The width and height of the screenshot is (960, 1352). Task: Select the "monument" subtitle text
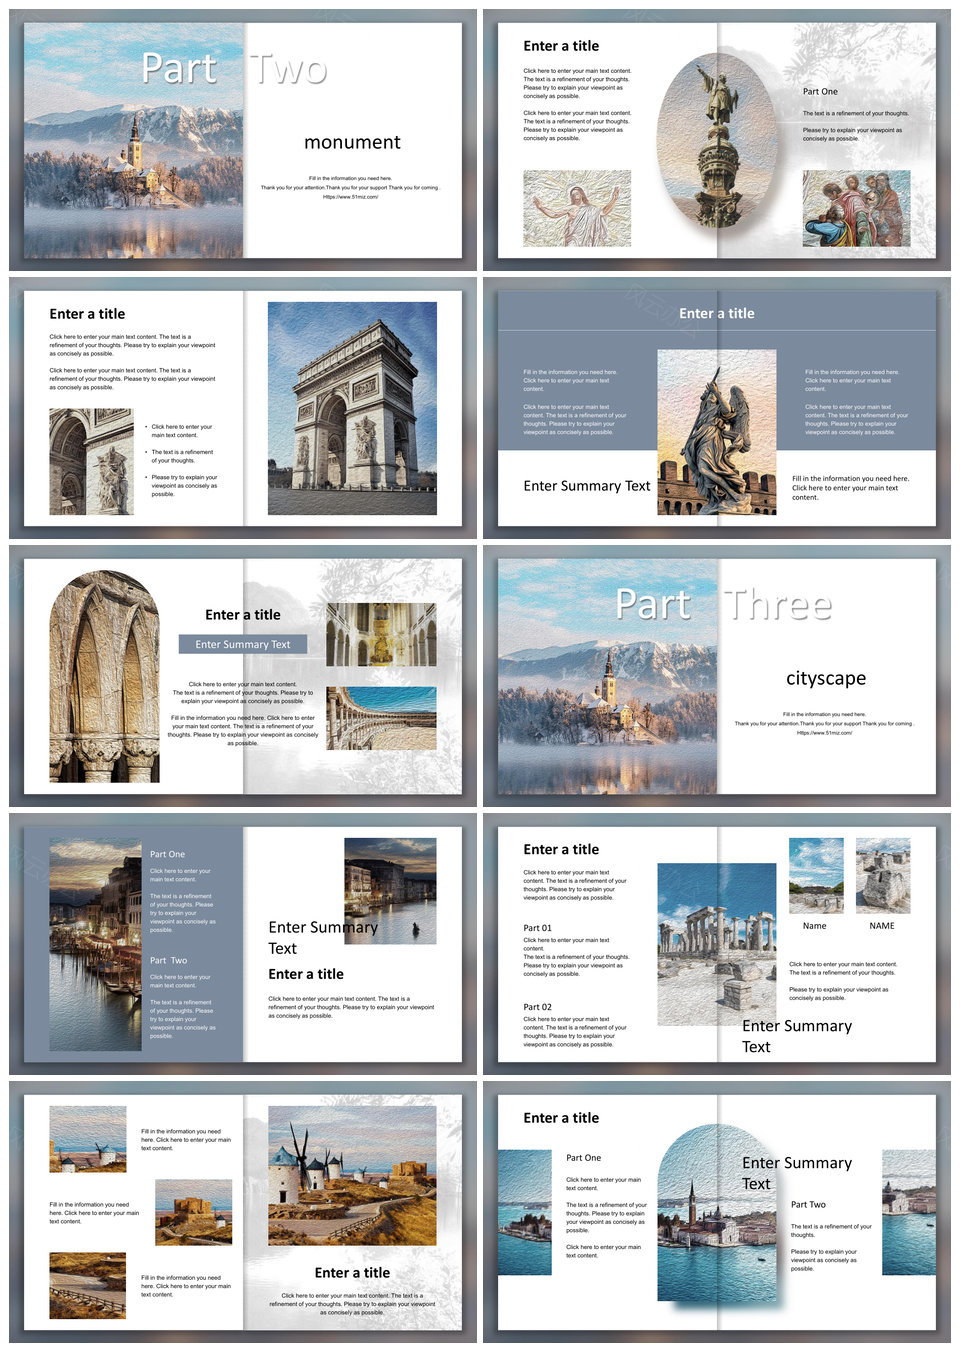click(x=352, y=143)
